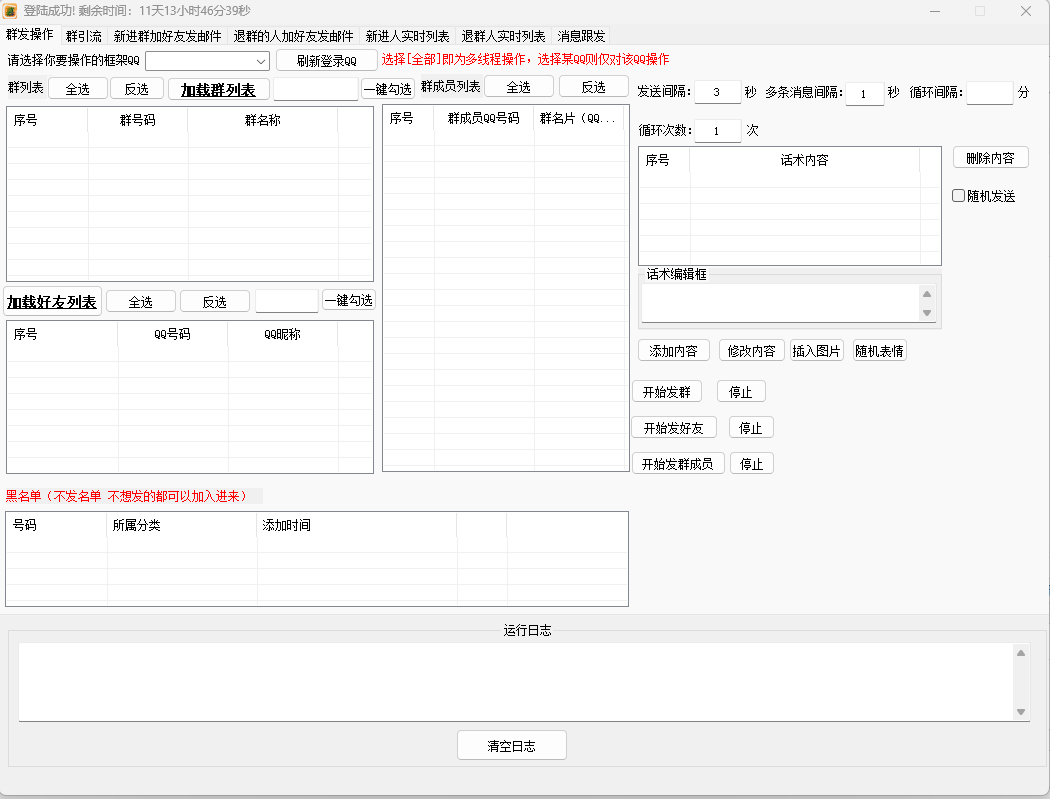
Task: Start group sending with 开始发群
Action: click(667, 391)
